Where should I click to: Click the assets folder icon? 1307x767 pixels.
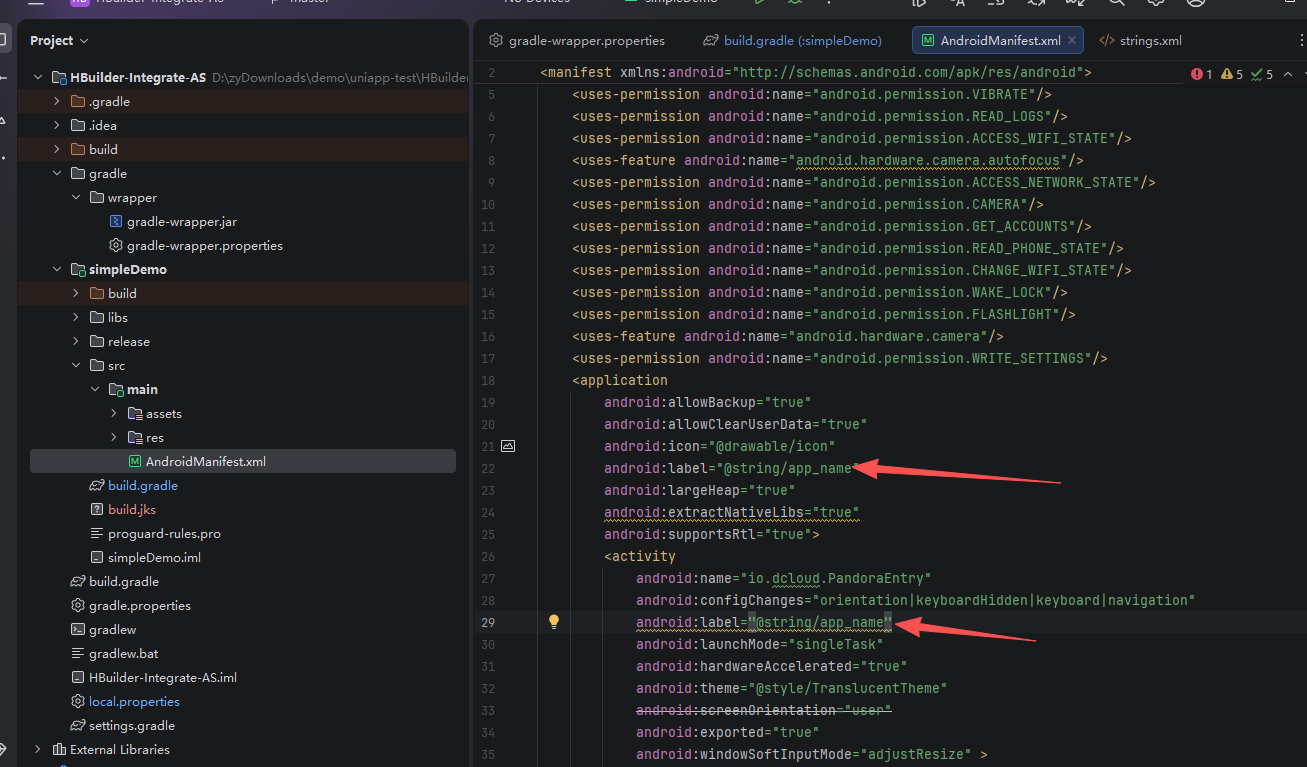(x=135, y=413)
